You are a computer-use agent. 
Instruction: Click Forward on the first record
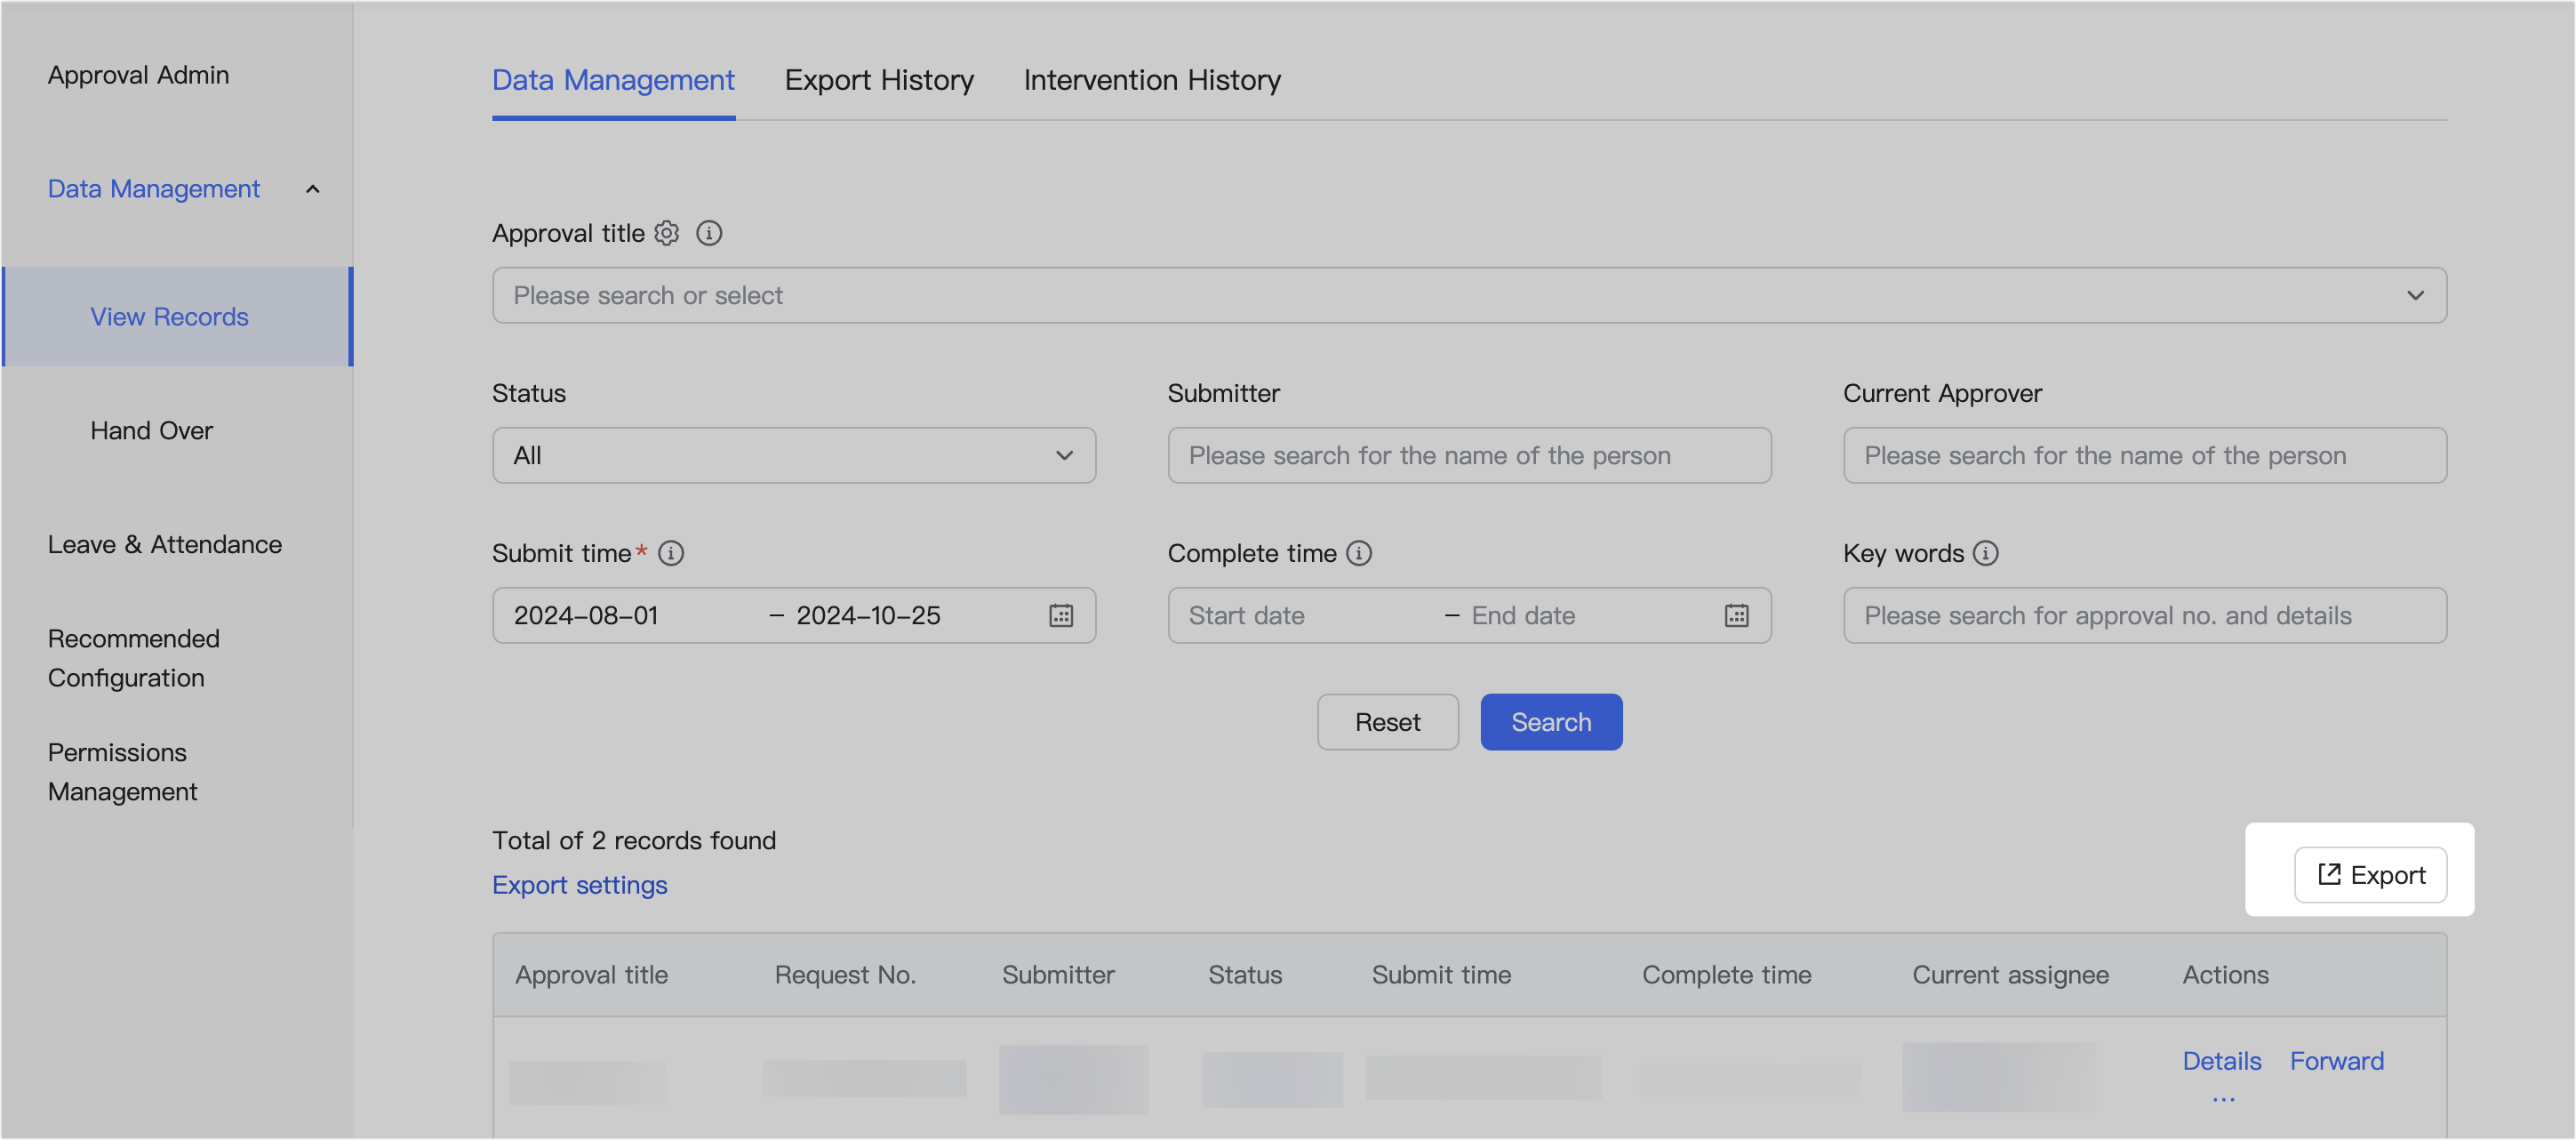pos(2336,1061)
